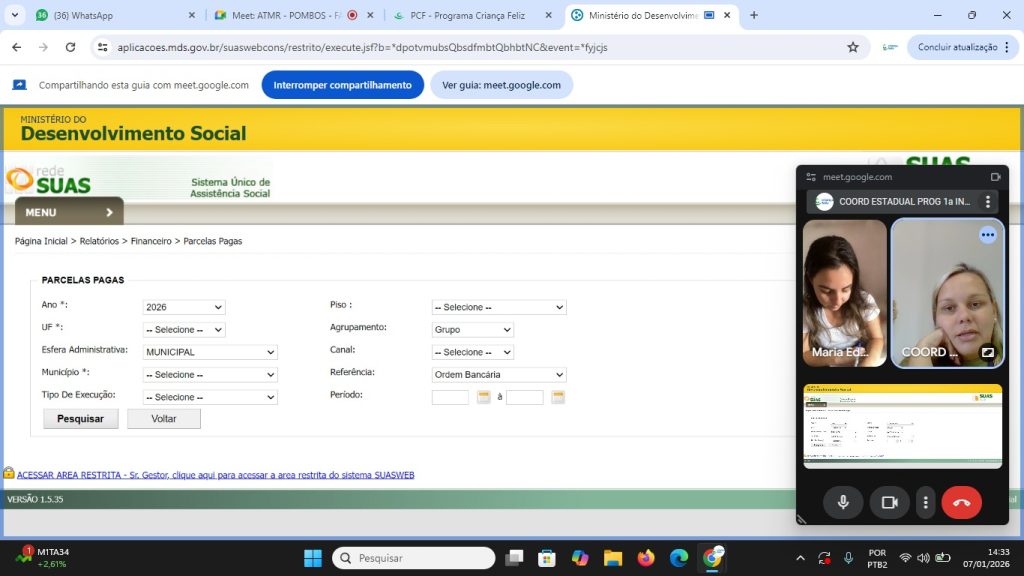The image size is (1024, 576).
Task: Open Firefox from the taskbar
Action: point(645,558)
